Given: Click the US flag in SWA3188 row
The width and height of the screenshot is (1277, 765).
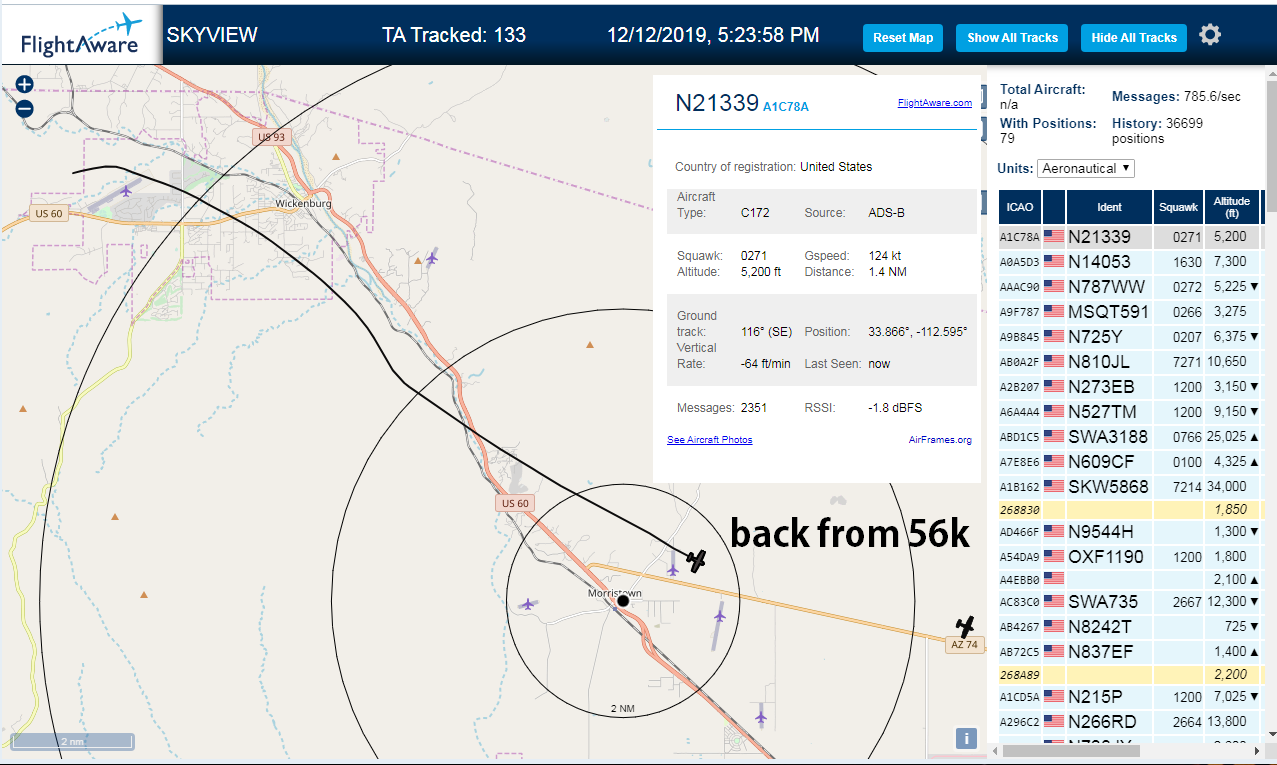Looking at the screenshot, I should click(1054, 437).
